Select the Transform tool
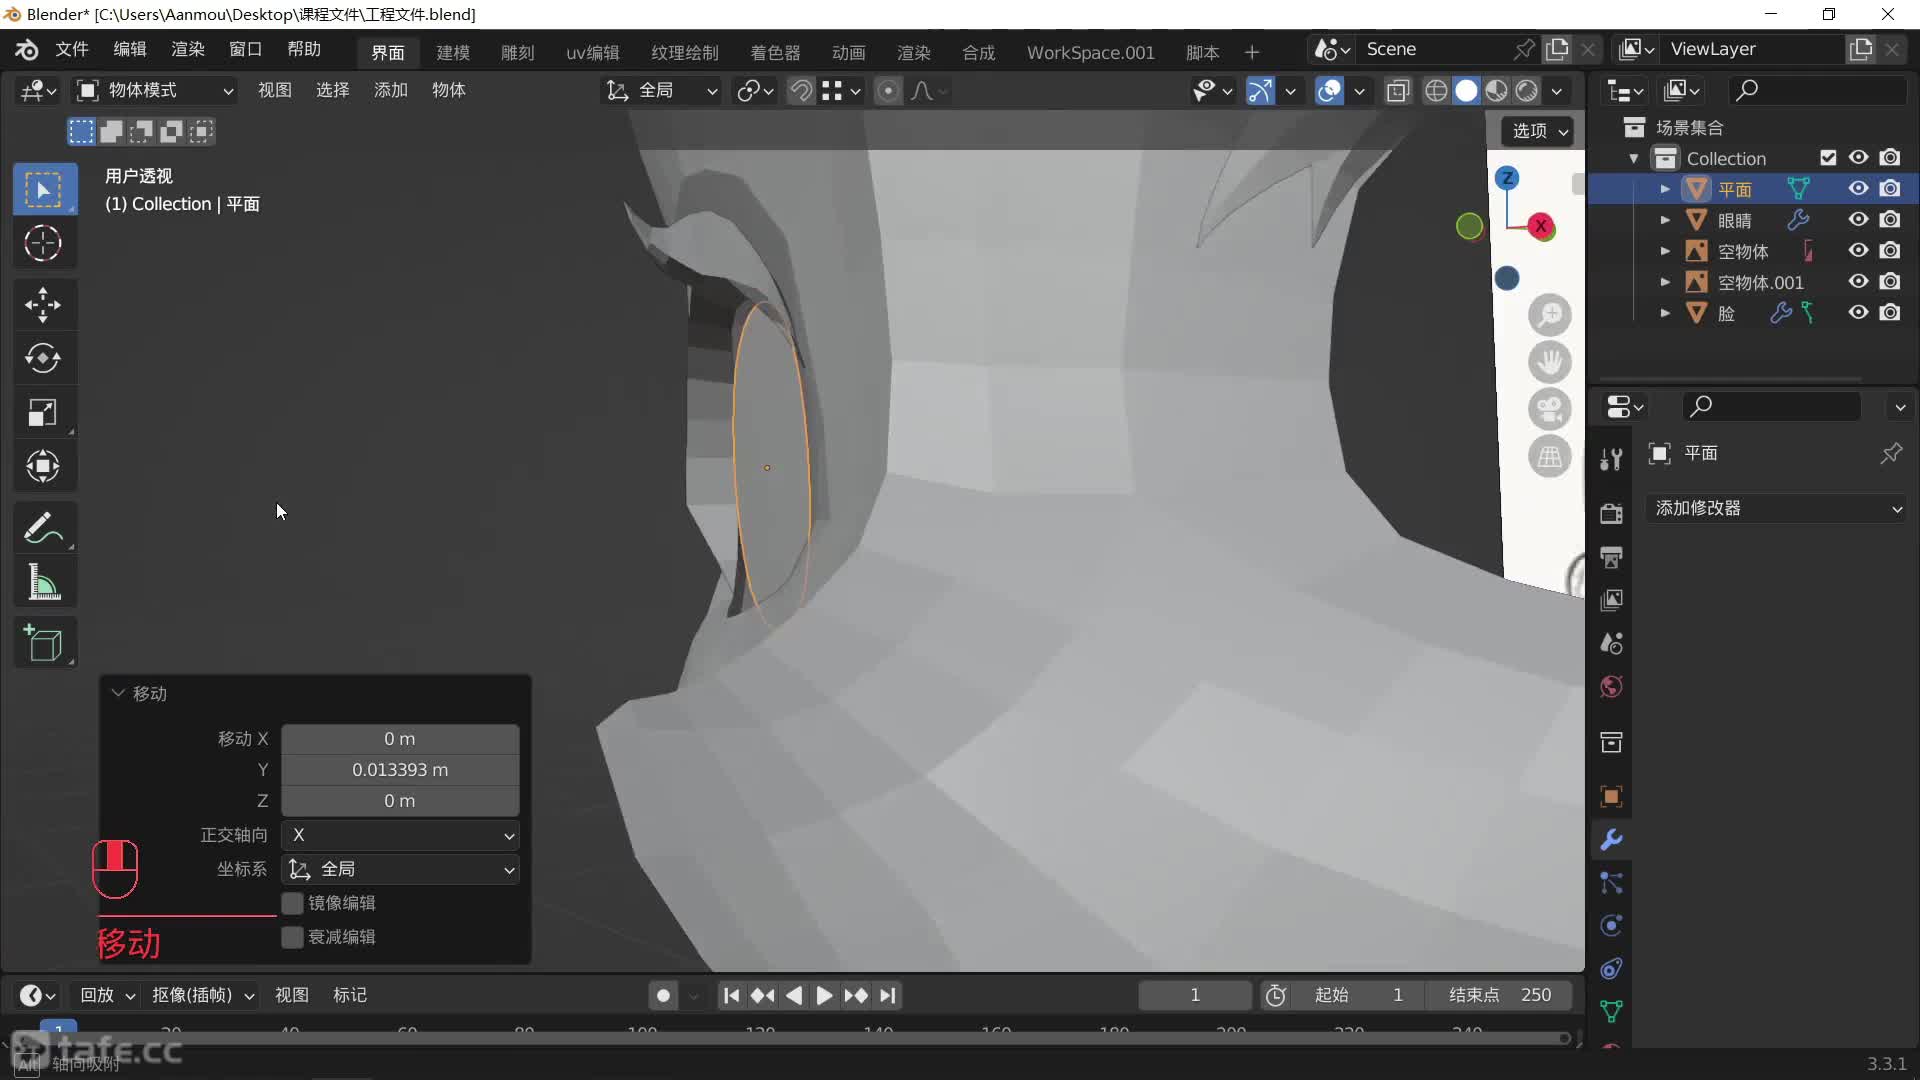 click(43, 466)
